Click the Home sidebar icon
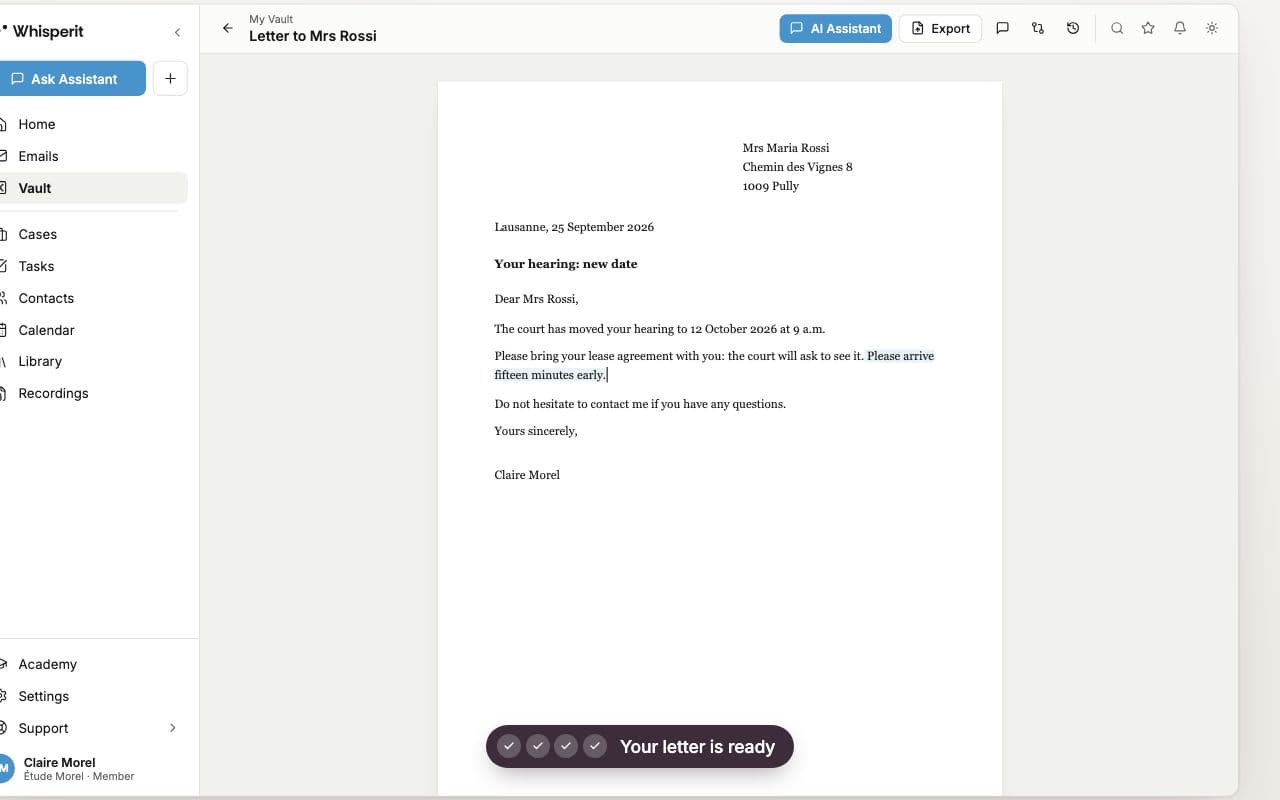The width and height of the screenshot is (1280, 800). [4, 124]
